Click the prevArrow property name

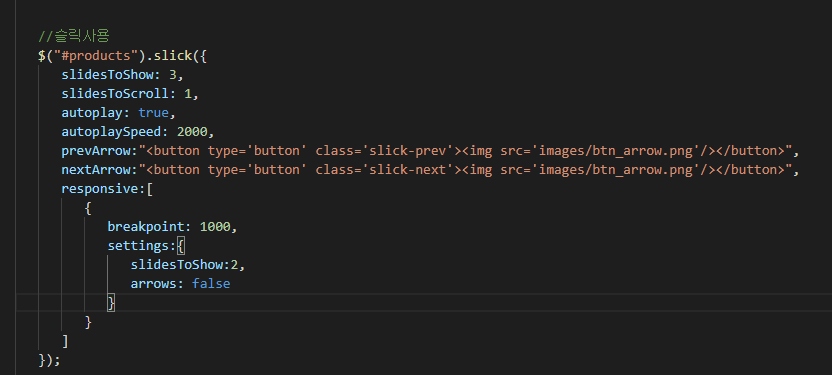[x=96, y=151]
